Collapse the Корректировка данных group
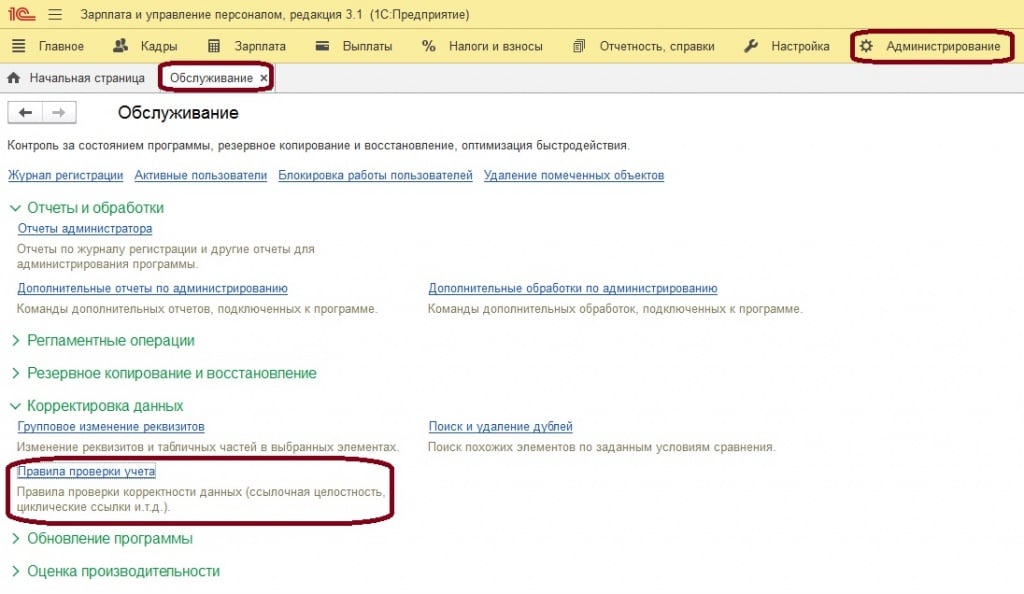The height and width of the screenshot is (594, 1024). tap(15, 406)
